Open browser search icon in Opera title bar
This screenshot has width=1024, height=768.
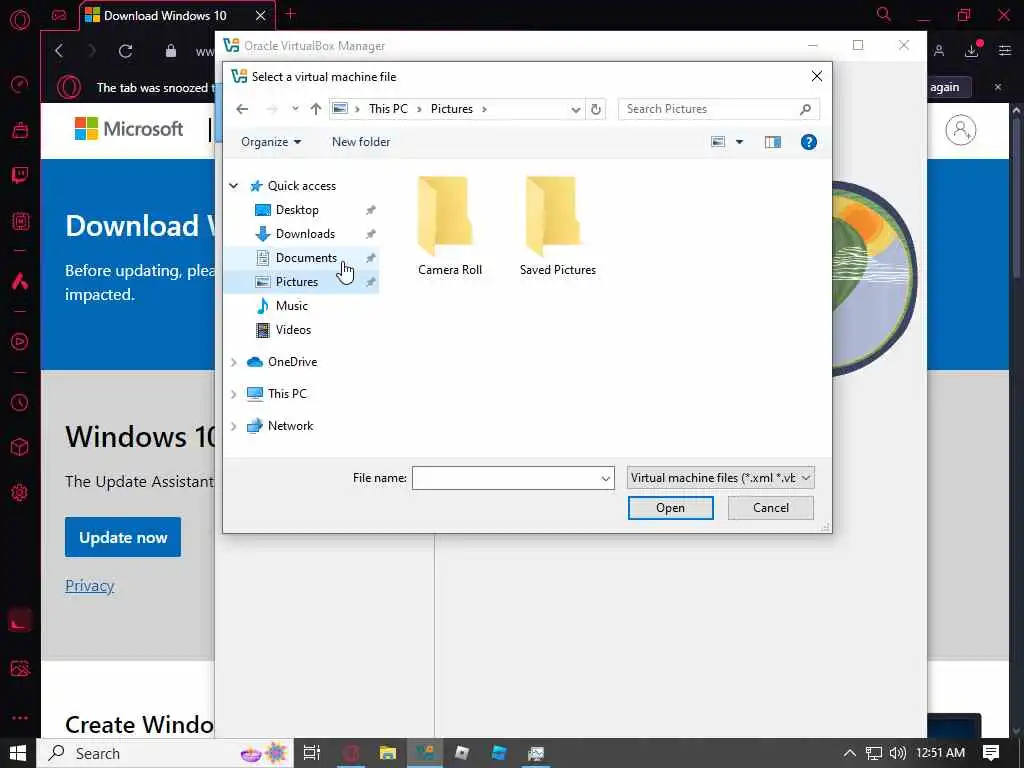[884, 14]
